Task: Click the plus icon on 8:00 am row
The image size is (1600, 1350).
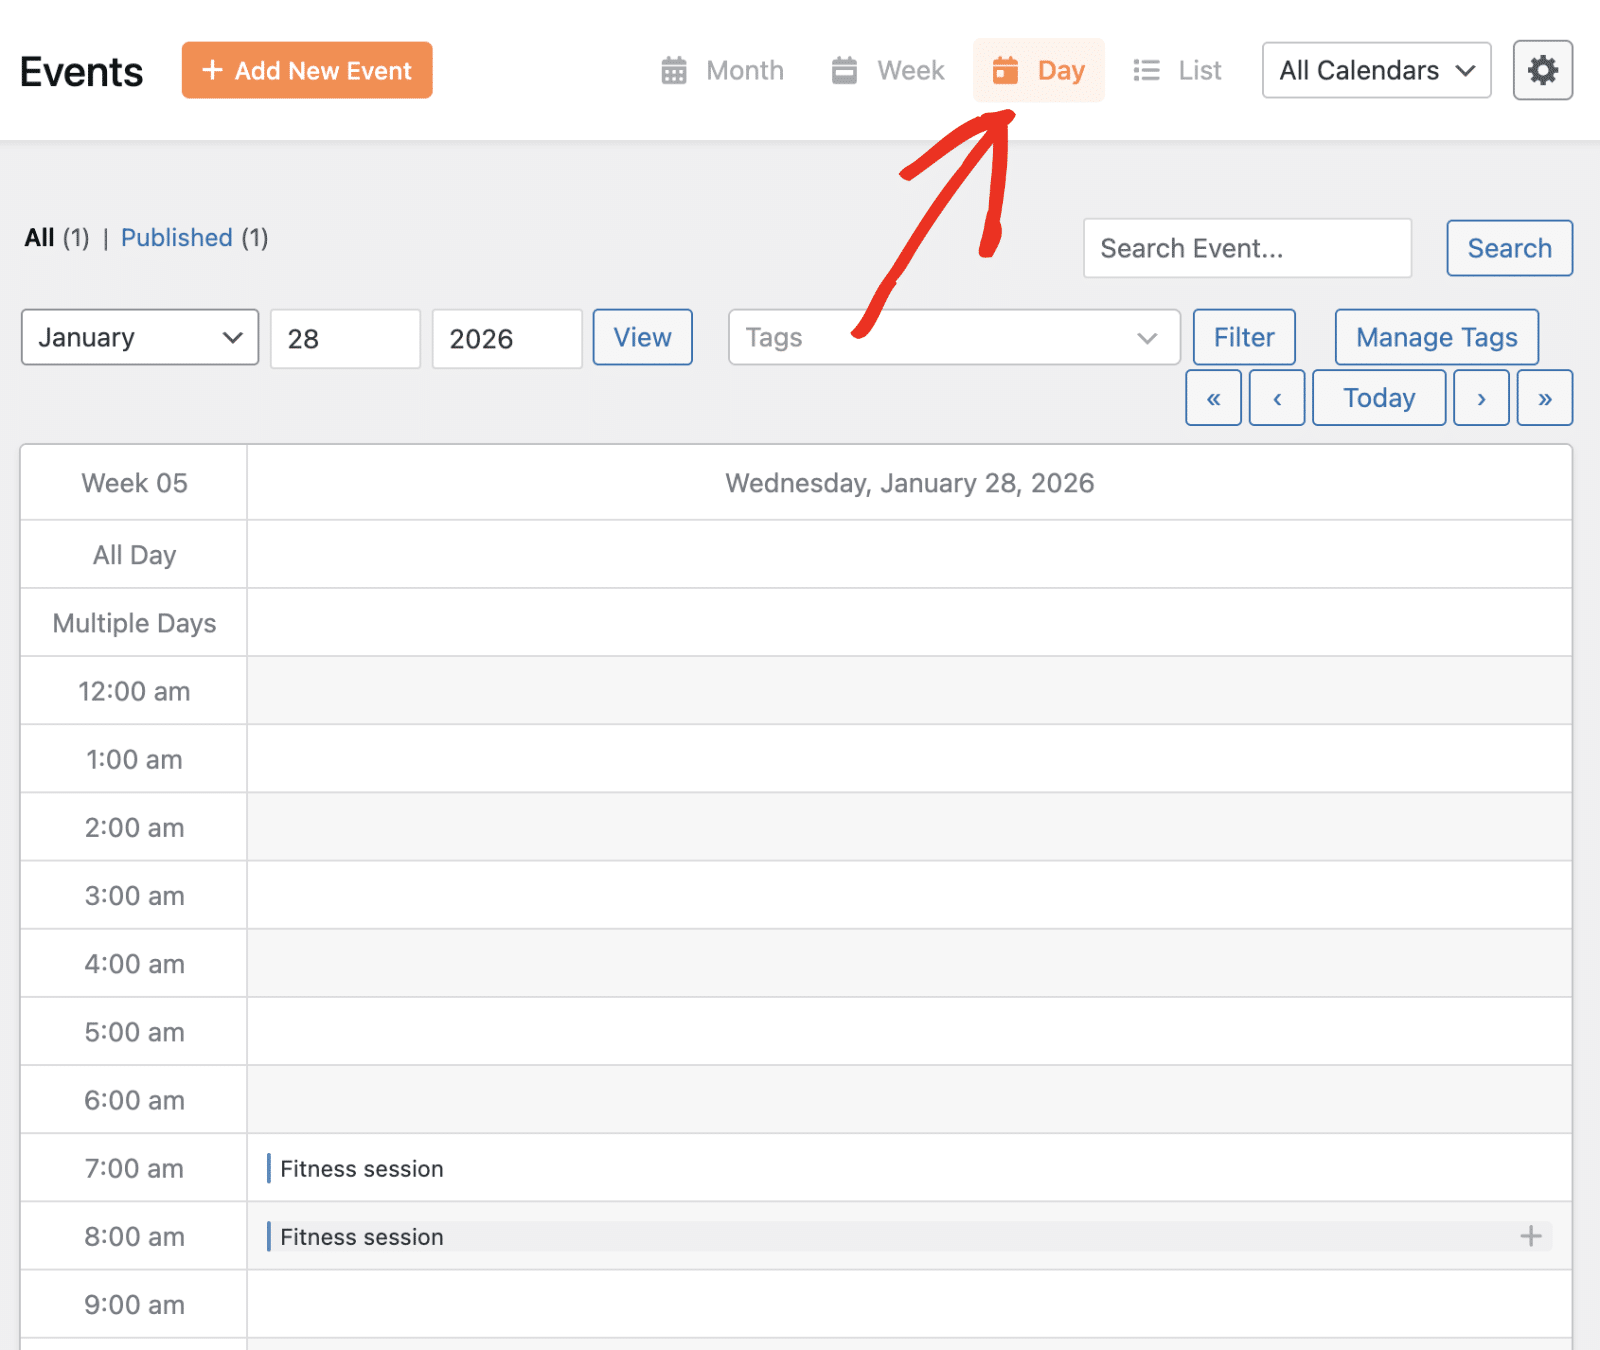Action: [1530, 1237]
